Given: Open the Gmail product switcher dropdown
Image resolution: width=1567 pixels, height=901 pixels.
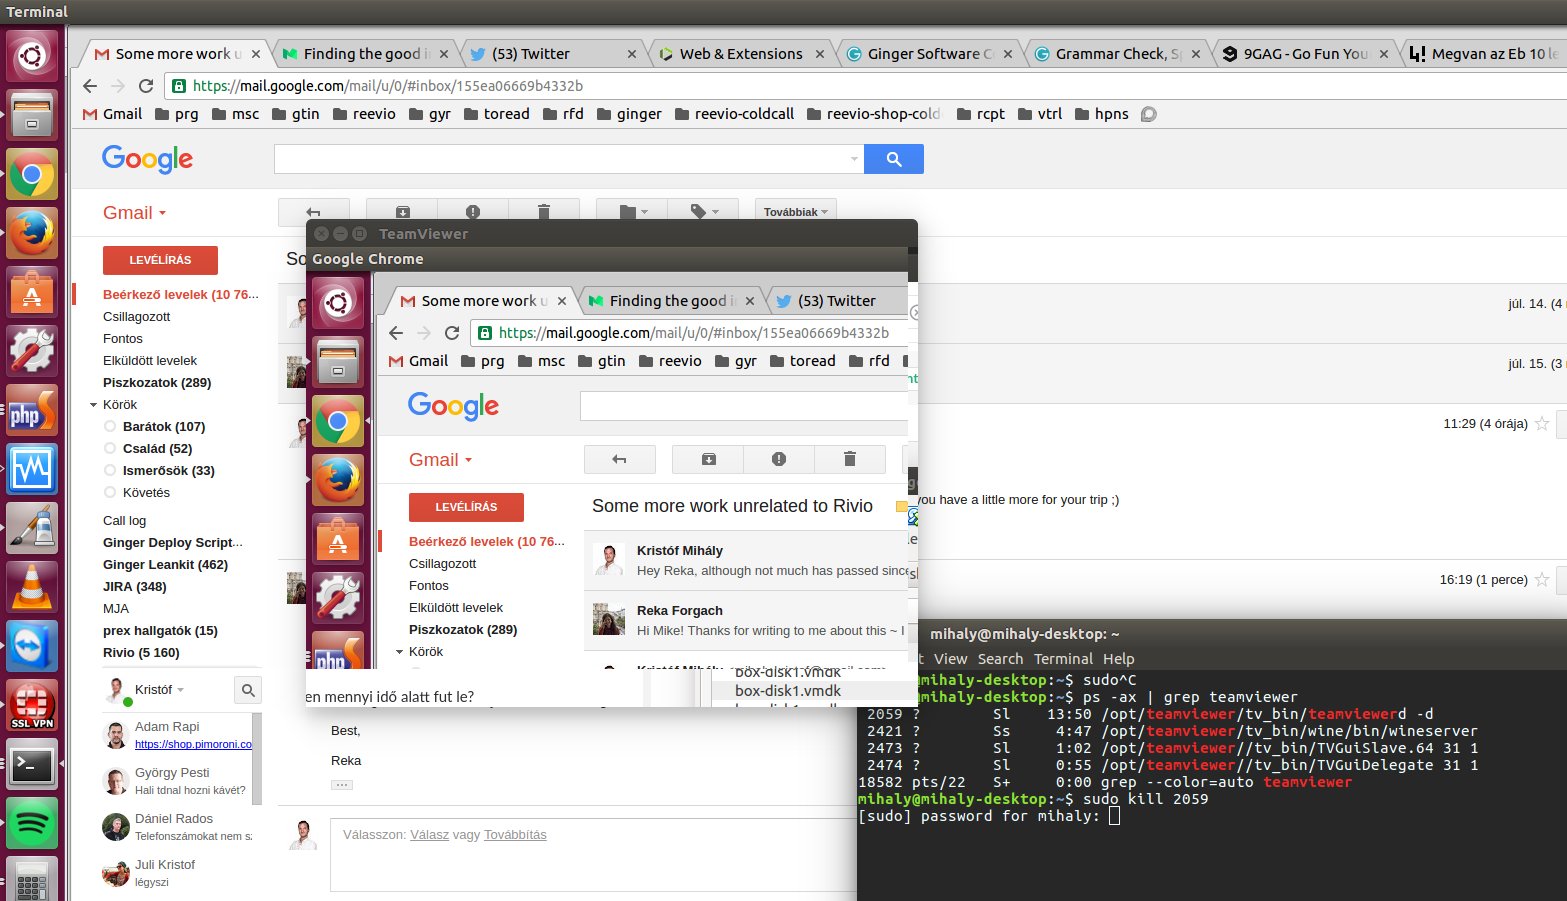Looking at the screenshot, I should pyautogui.click(x=135, y=213).
